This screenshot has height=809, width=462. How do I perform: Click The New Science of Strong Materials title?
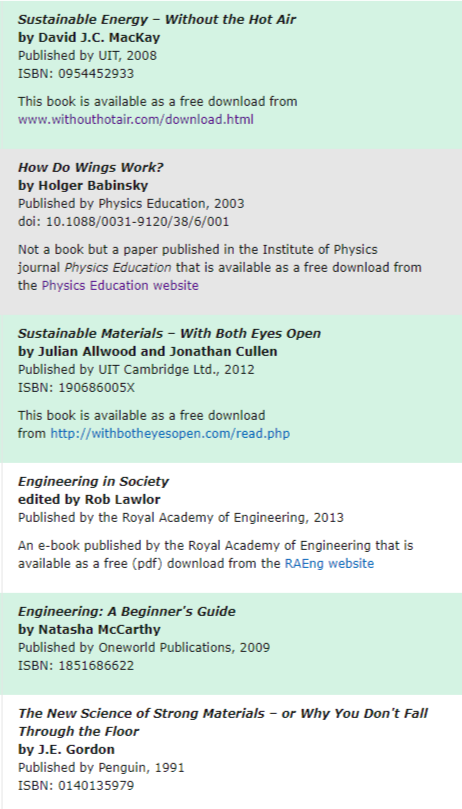click(x=223, y=722)
